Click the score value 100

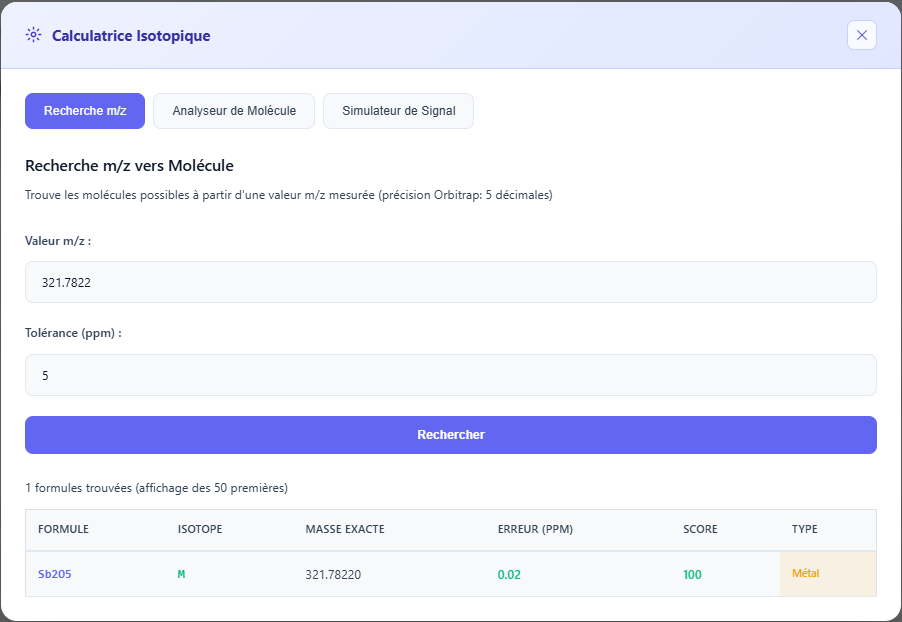coord(692,574)
